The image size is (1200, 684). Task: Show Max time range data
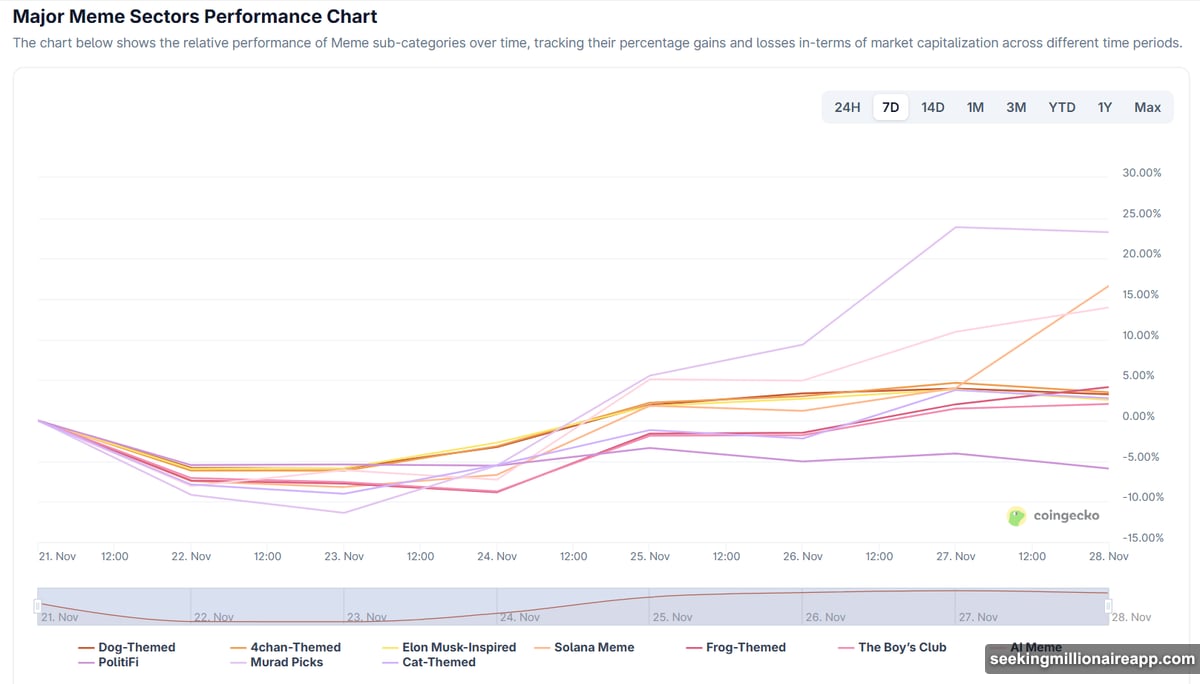1147,107
